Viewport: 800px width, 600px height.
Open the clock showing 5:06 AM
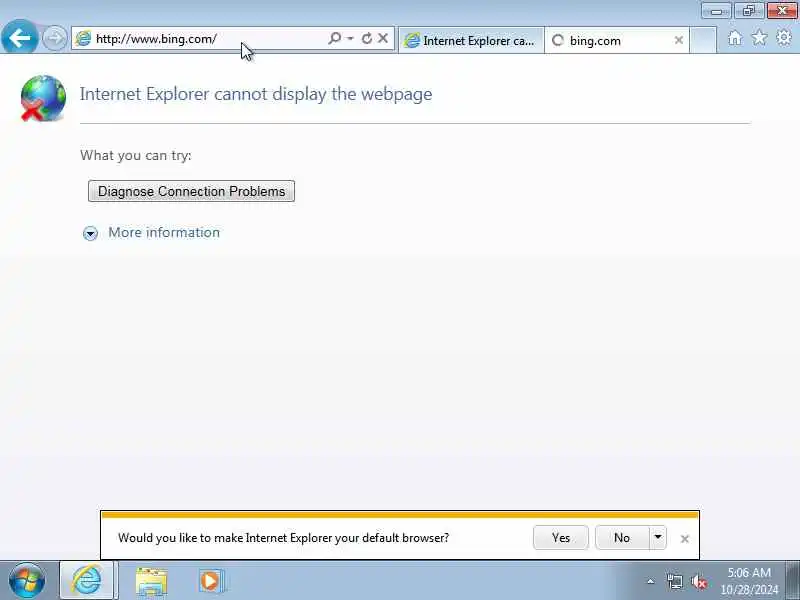749,581
